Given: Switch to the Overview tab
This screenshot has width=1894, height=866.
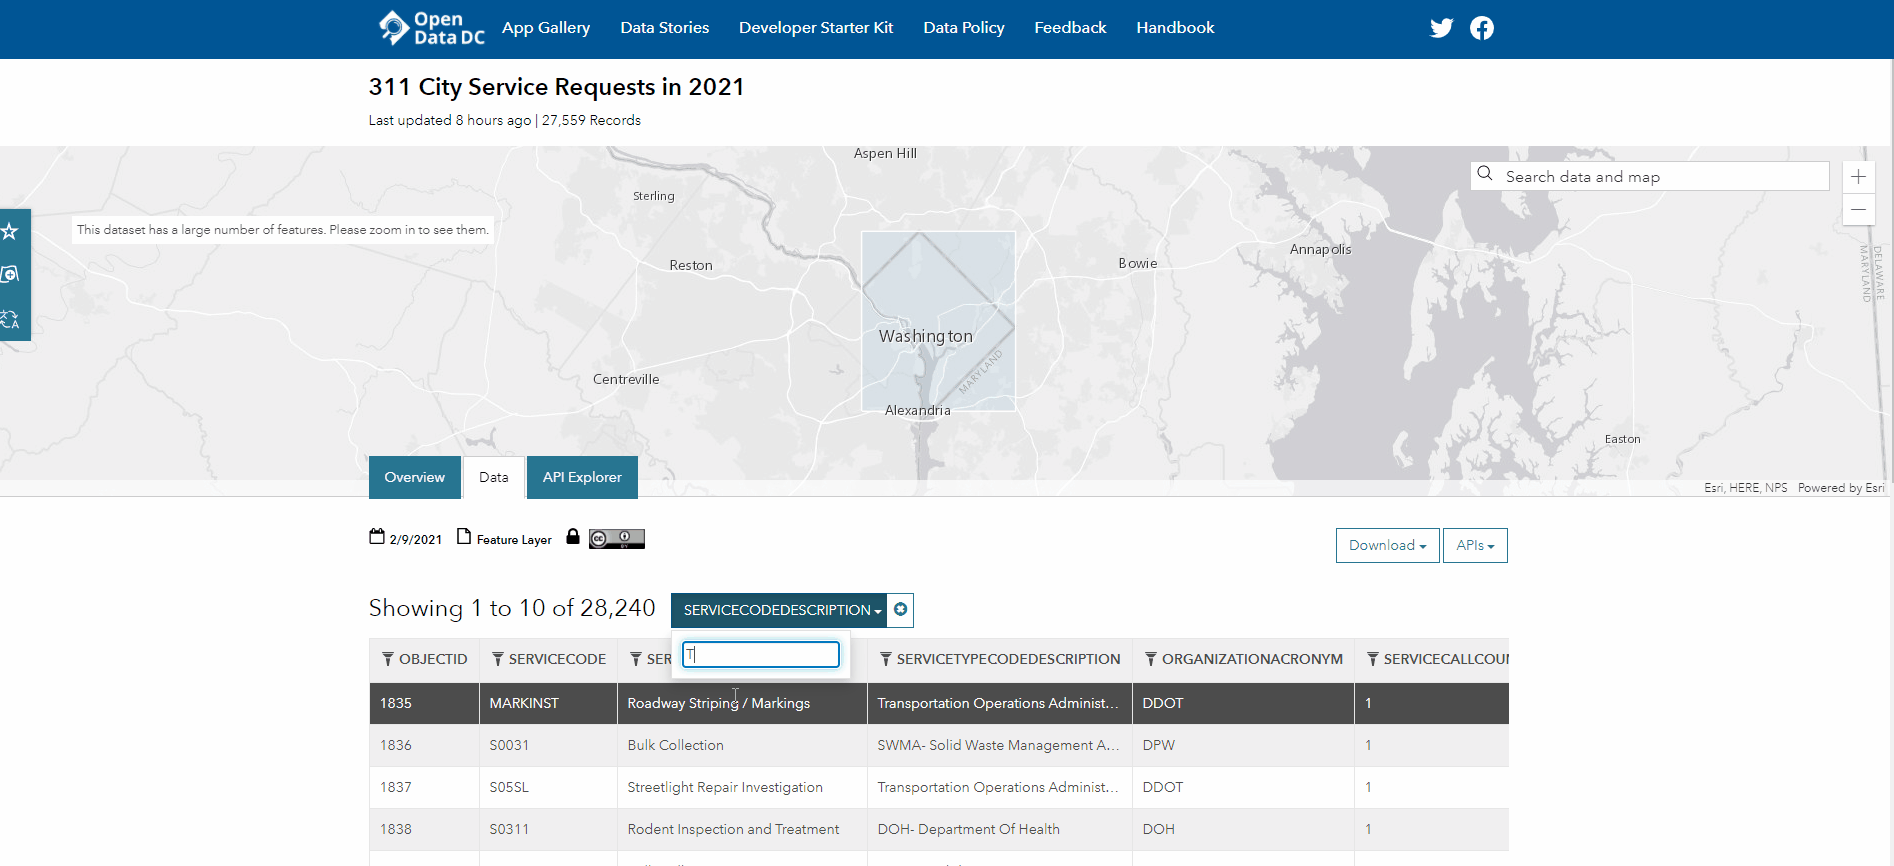Looking at the screenshot, I should click(x=414, y=477).
